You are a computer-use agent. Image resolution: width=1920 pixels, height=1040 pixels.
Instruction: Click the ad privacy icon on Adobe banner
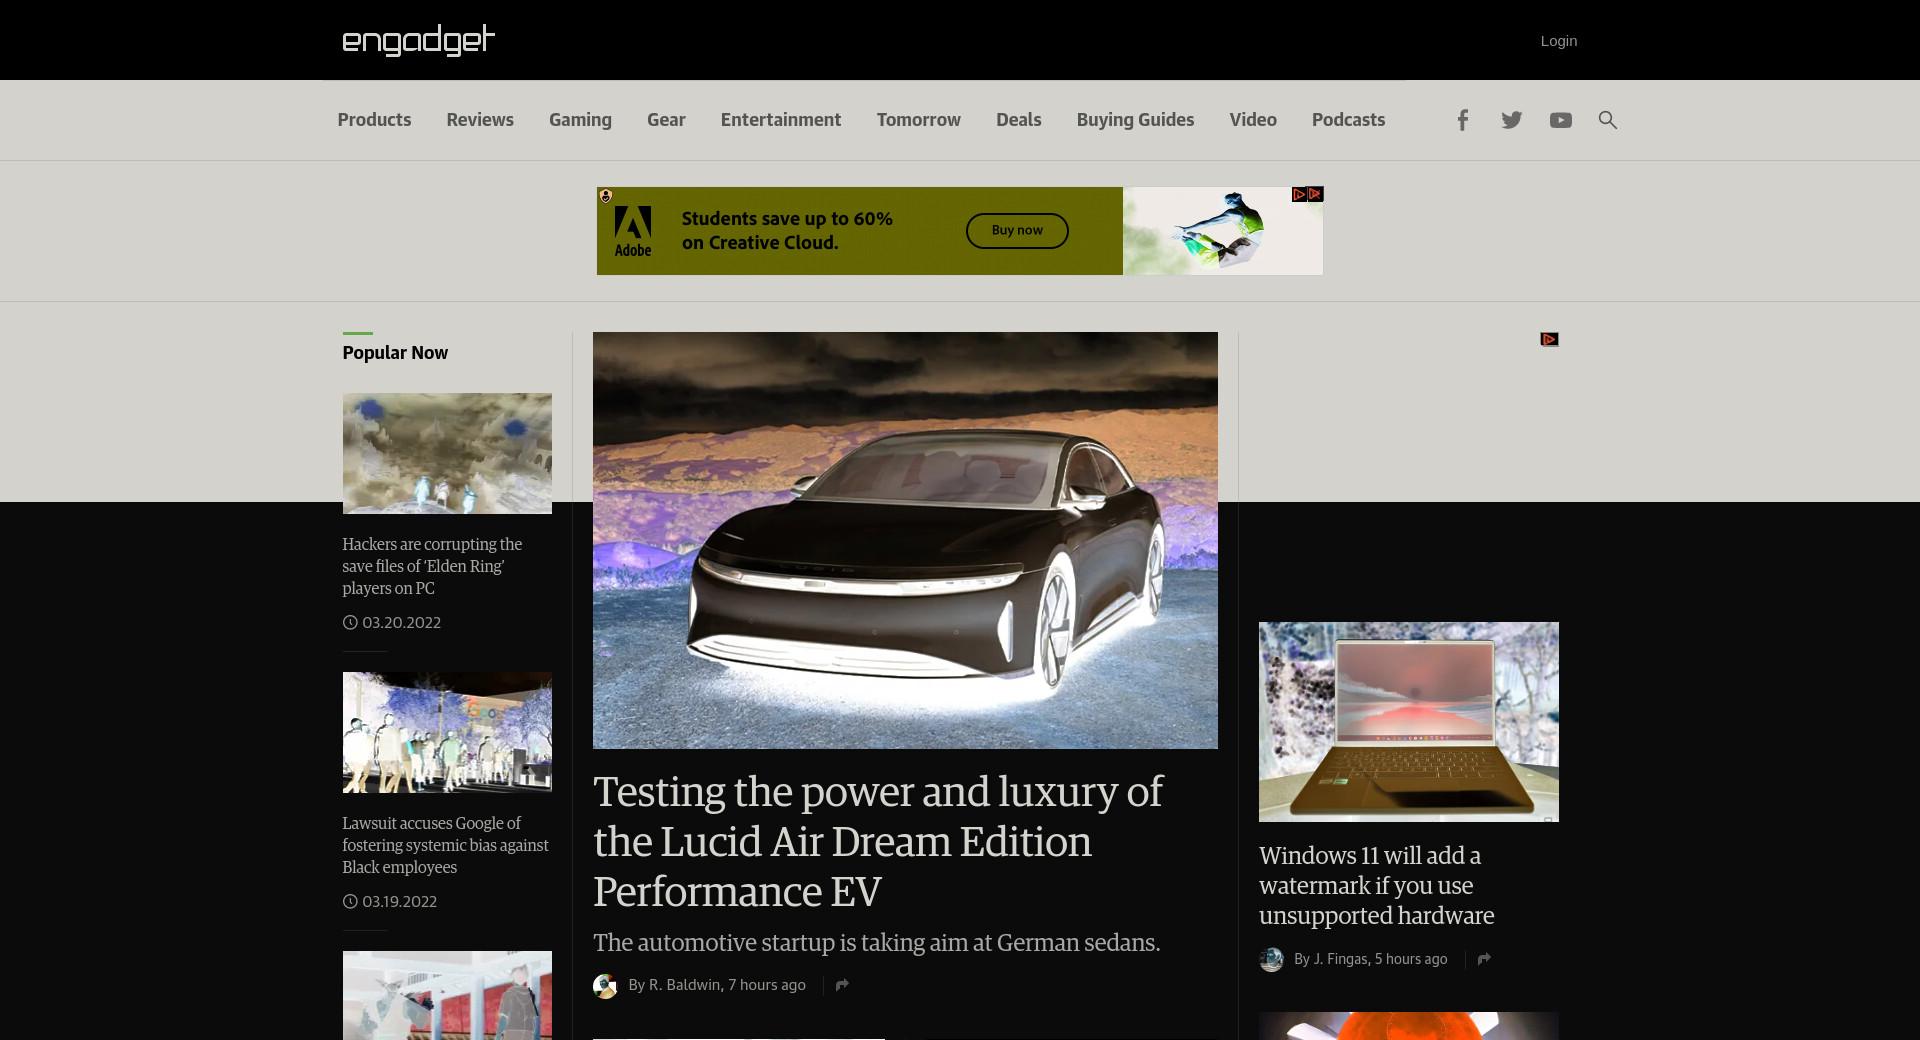(x=605, y=196)
